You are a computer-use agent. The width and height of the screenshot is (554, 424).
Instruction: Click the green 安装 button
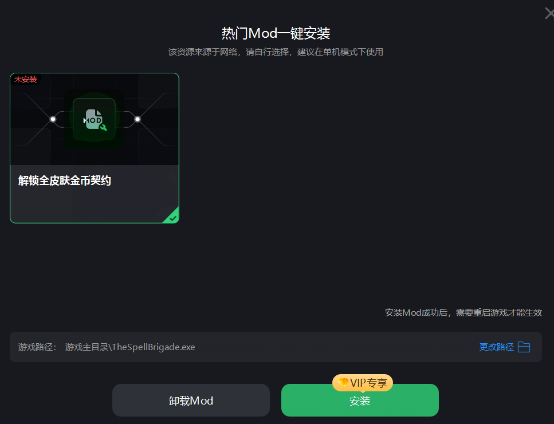[360, 401]
